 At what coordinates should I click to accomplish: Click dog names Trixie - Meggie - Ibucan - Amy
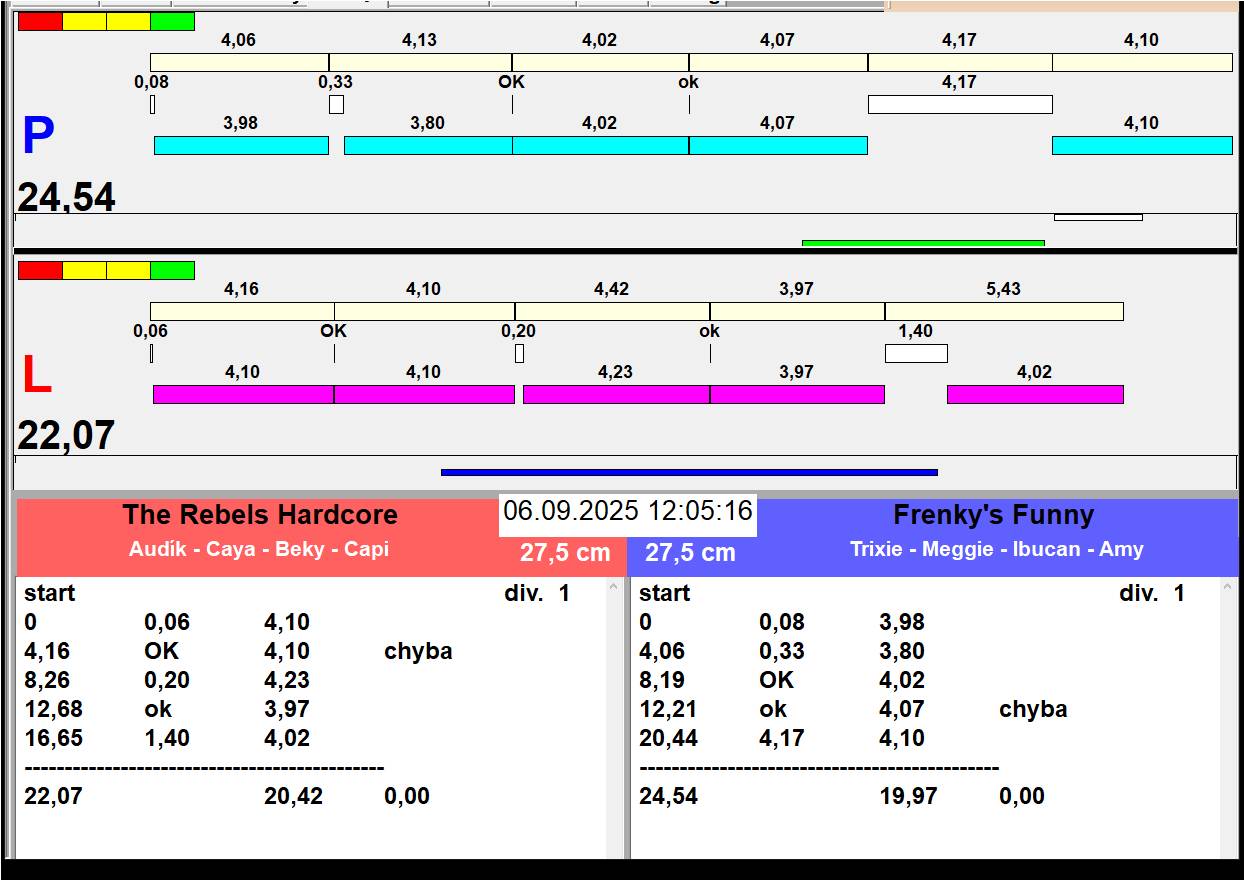[x=997, y=549]
